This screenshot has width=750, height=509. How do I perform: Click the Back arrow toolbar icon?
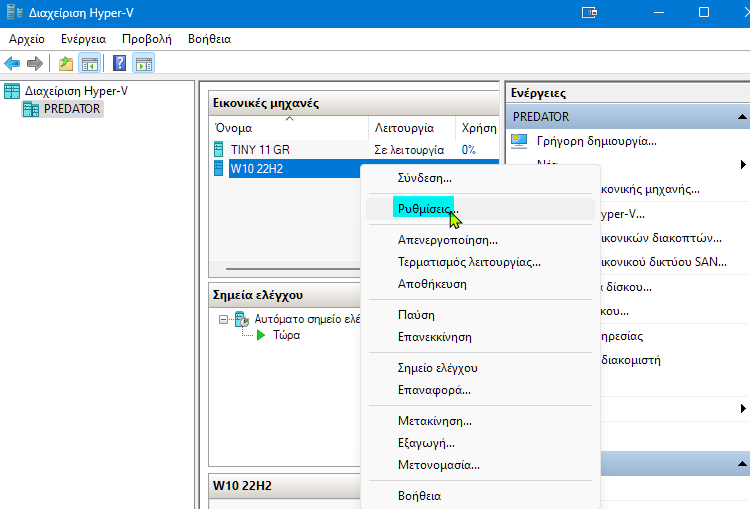[x=12, y=63]
